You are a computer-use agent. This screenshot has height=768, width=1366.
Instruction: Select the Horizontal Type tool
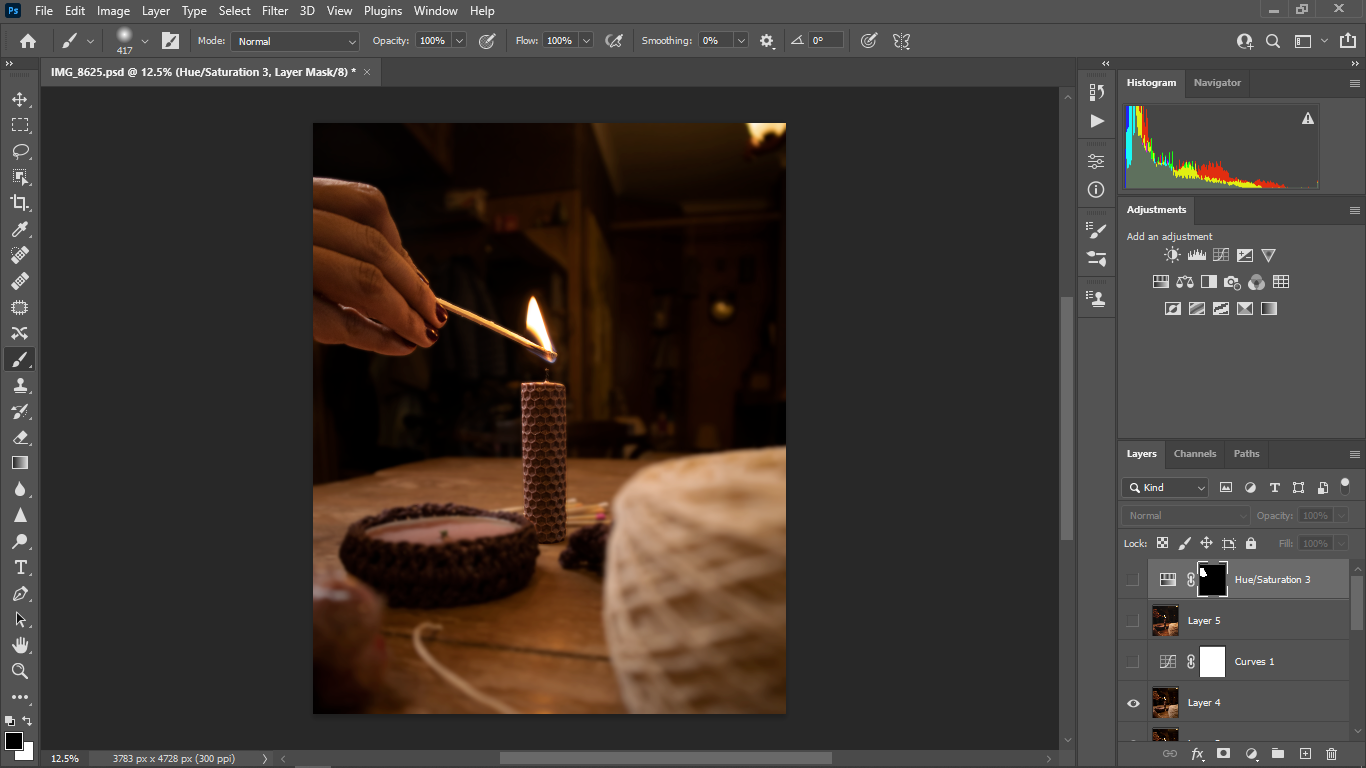(20, 567)
